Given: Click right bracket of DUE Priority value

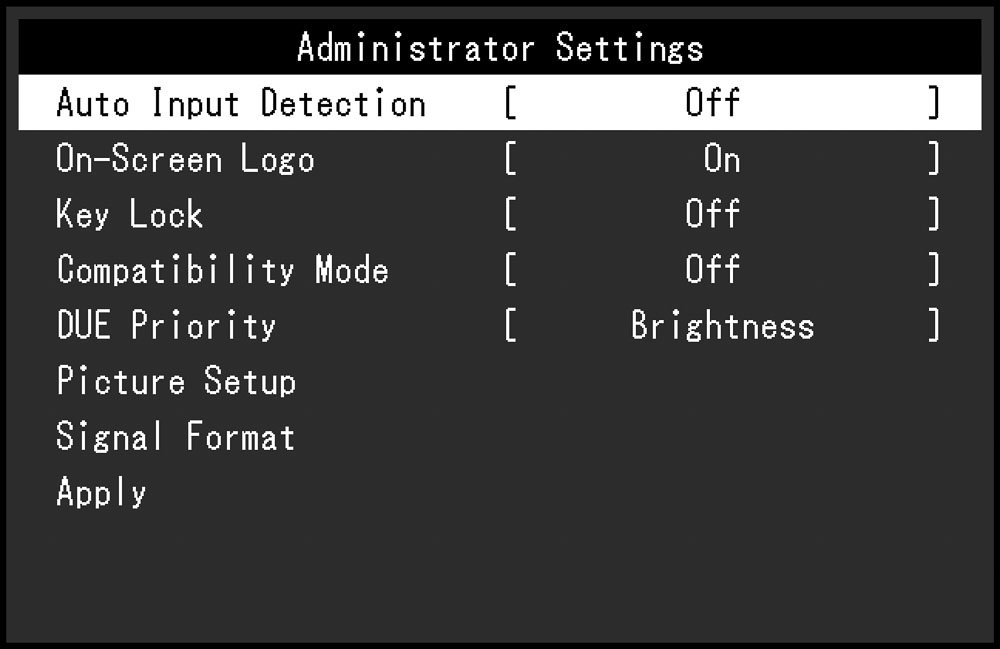Looking at the screenshot, I should (934, 325).
